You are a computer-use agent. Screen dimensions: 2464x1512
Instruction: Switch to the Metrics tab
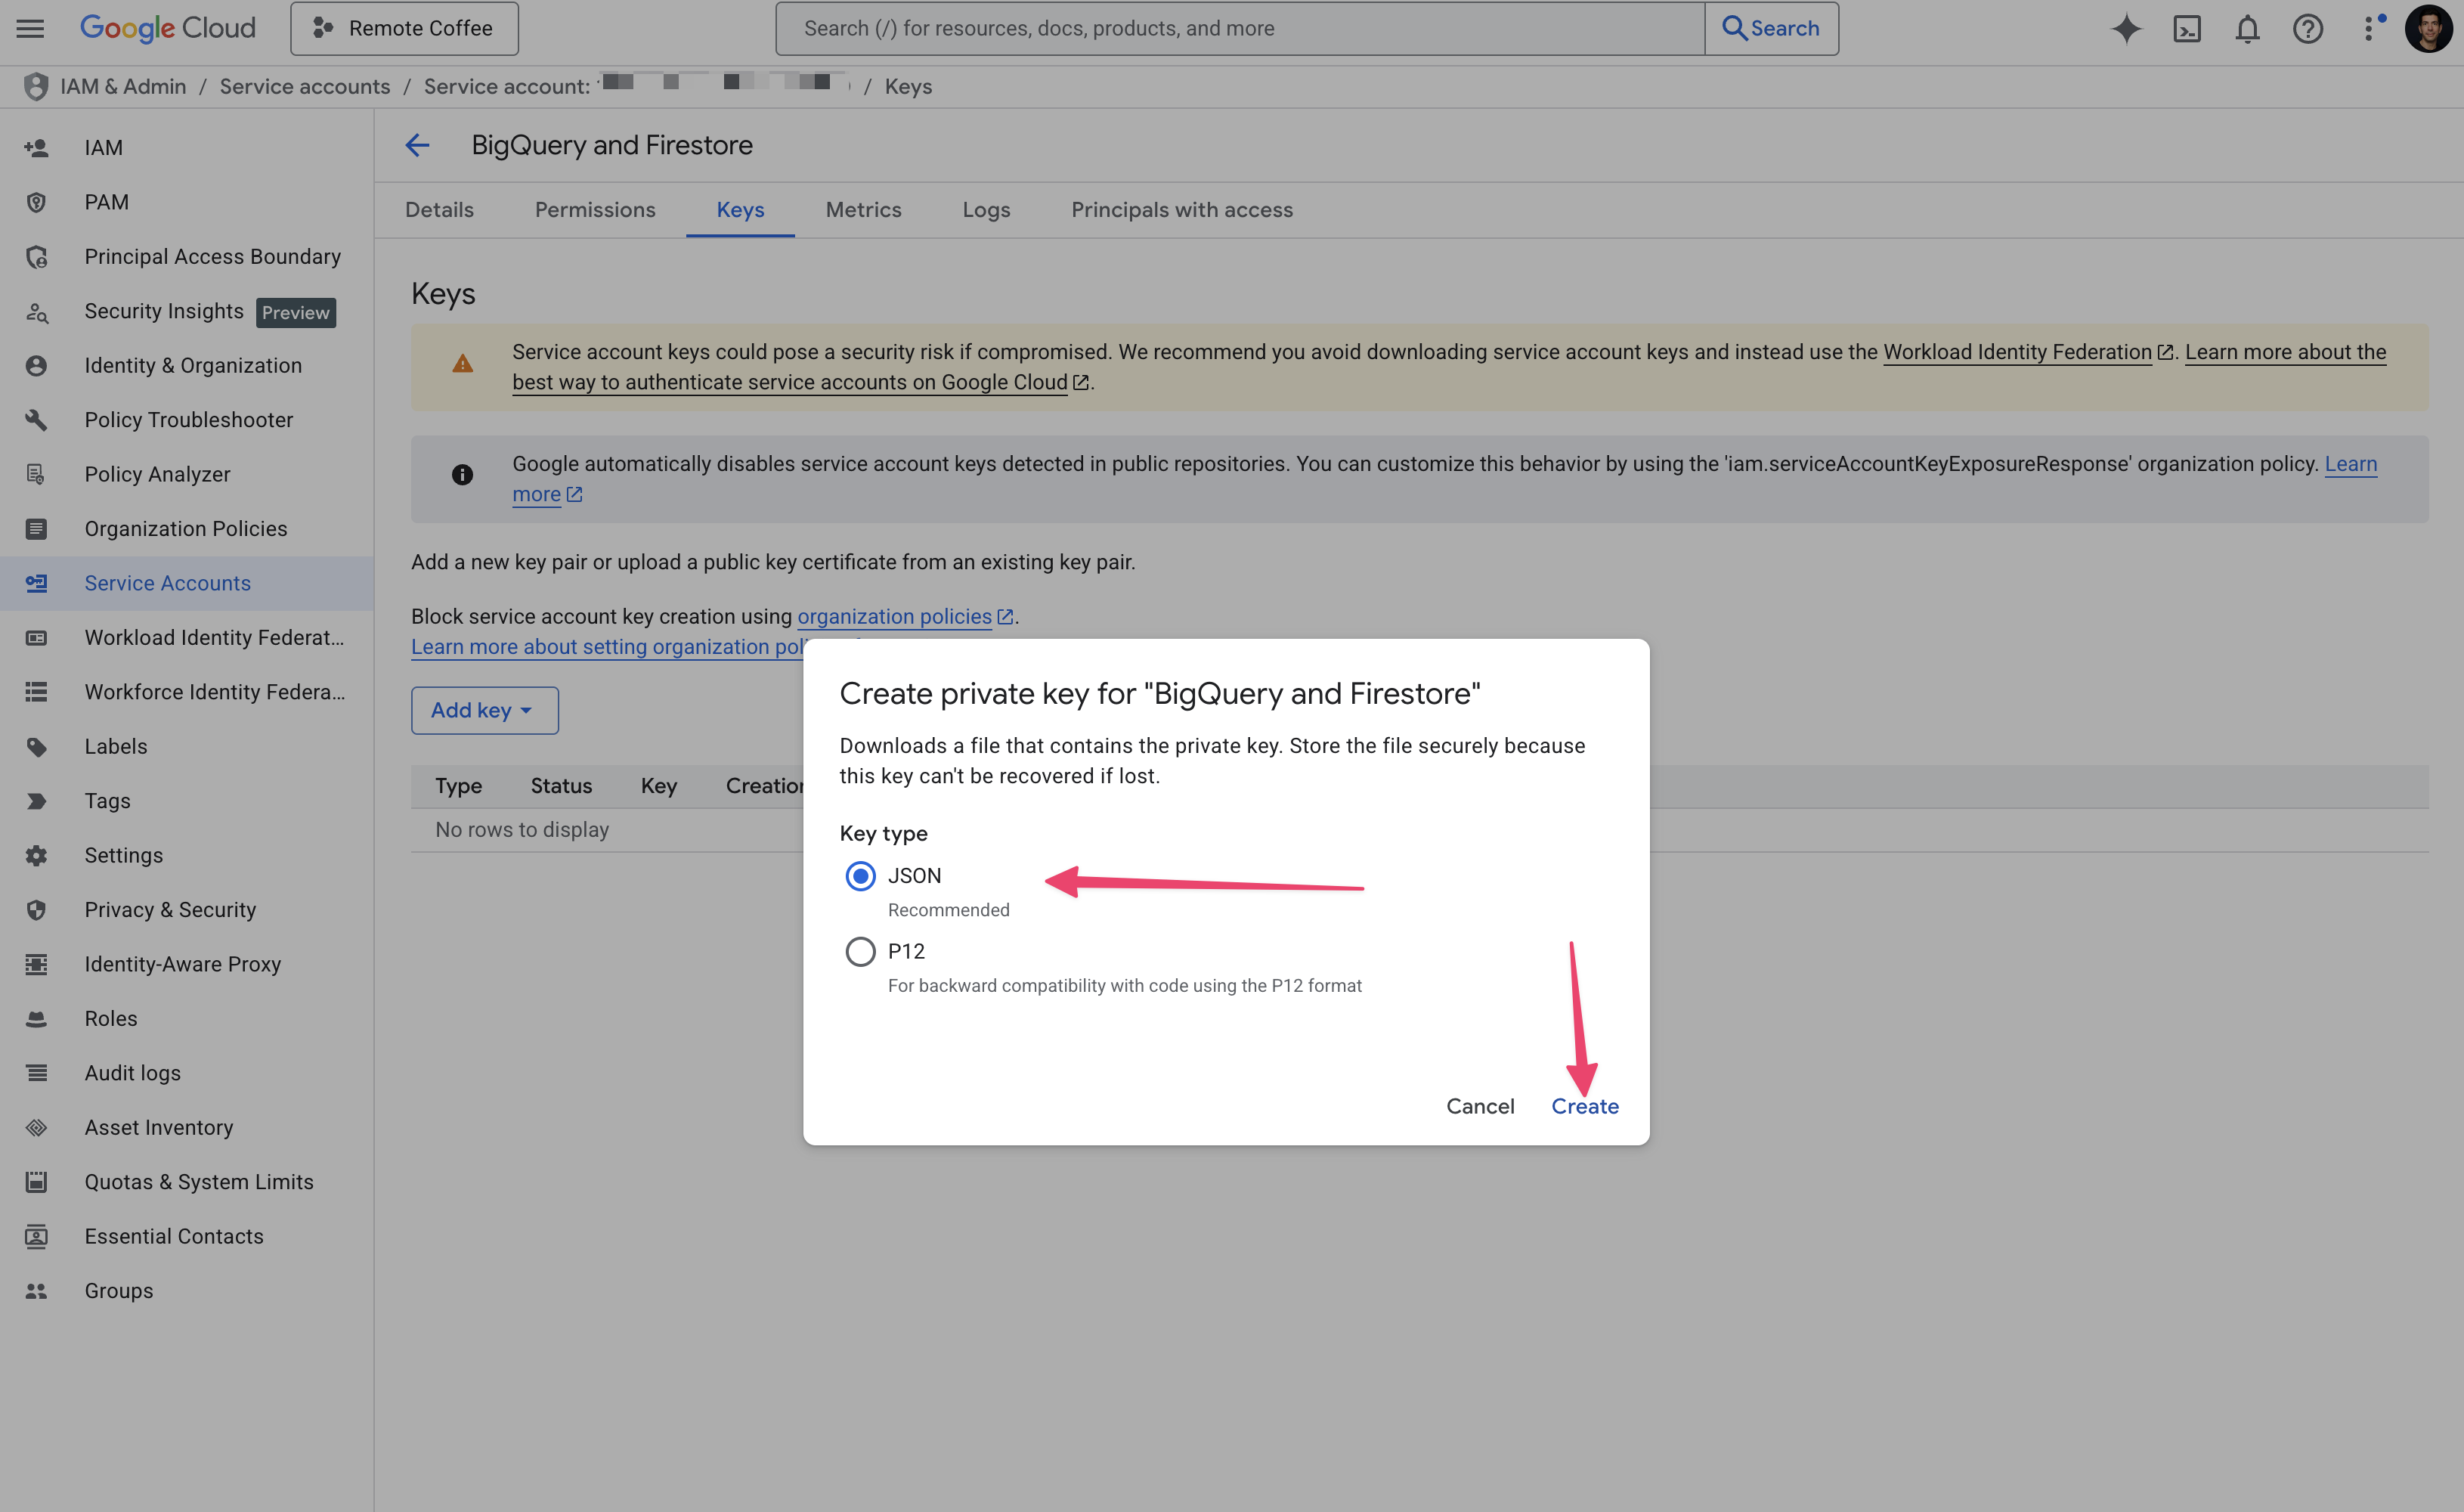click(x=863, y=210)
